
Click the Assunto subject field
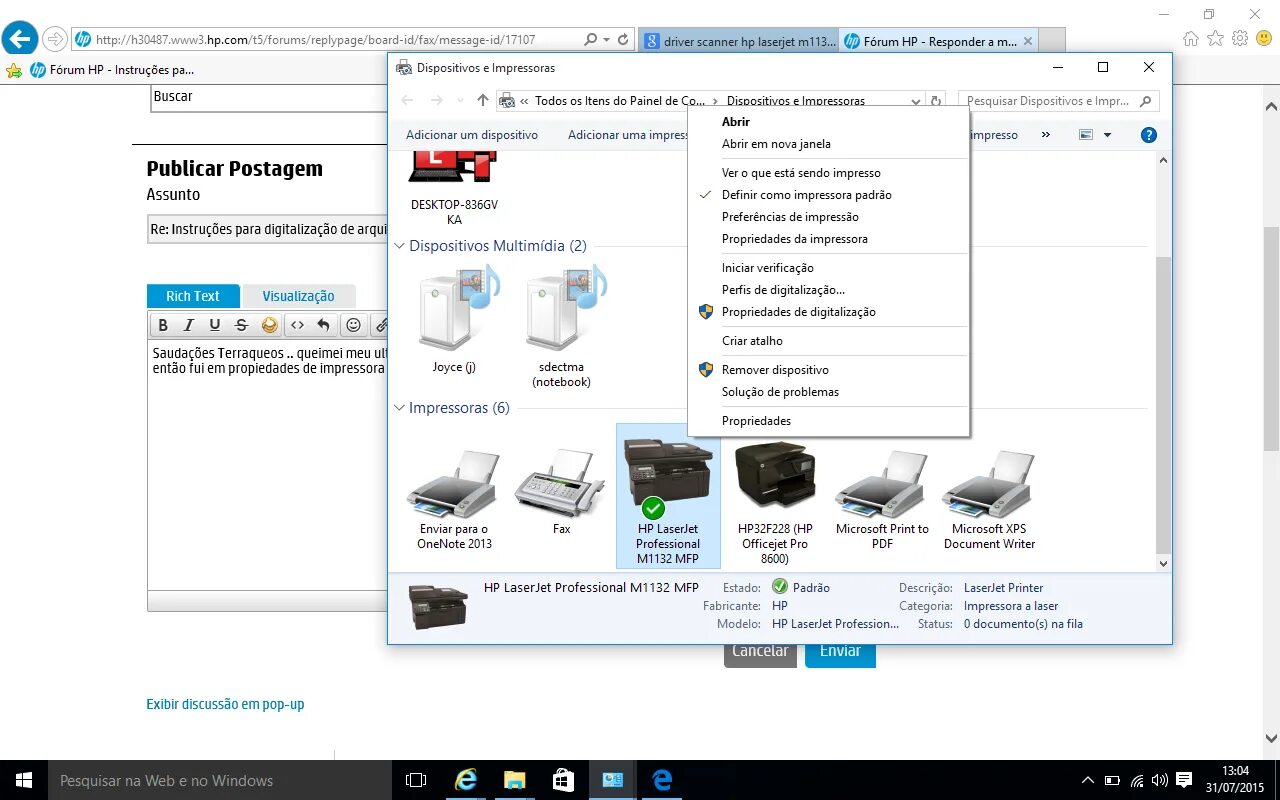click(x=267, y=229)
